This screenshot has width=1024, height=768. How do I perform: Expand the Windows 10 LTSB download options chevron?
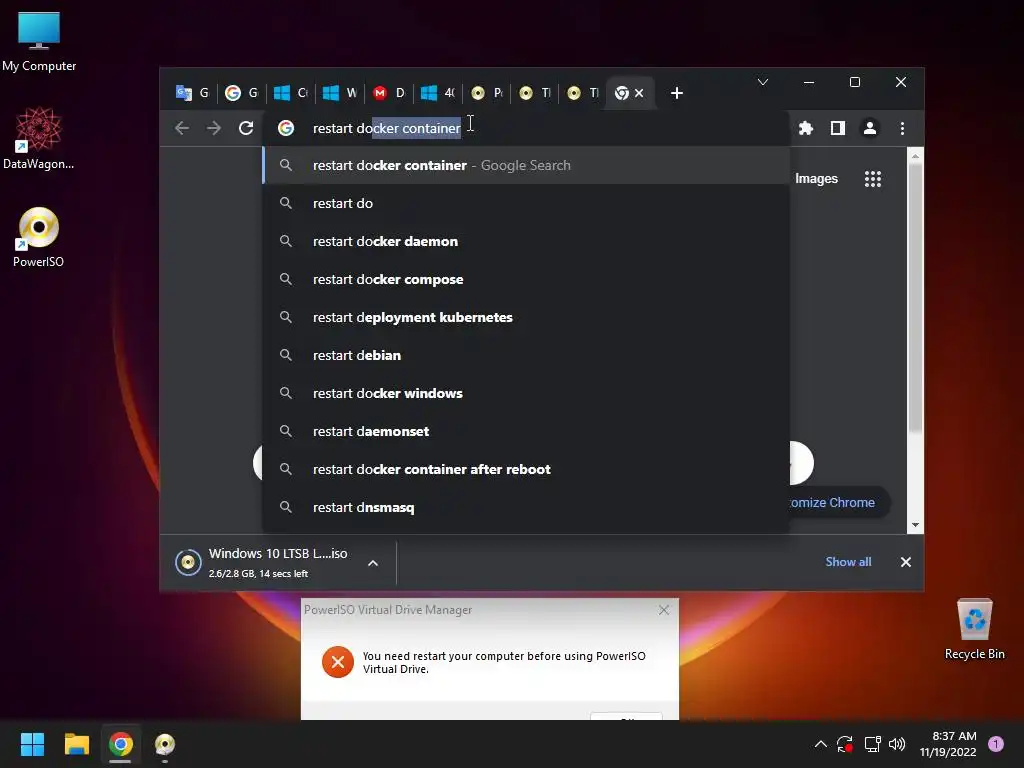point(373,563)
